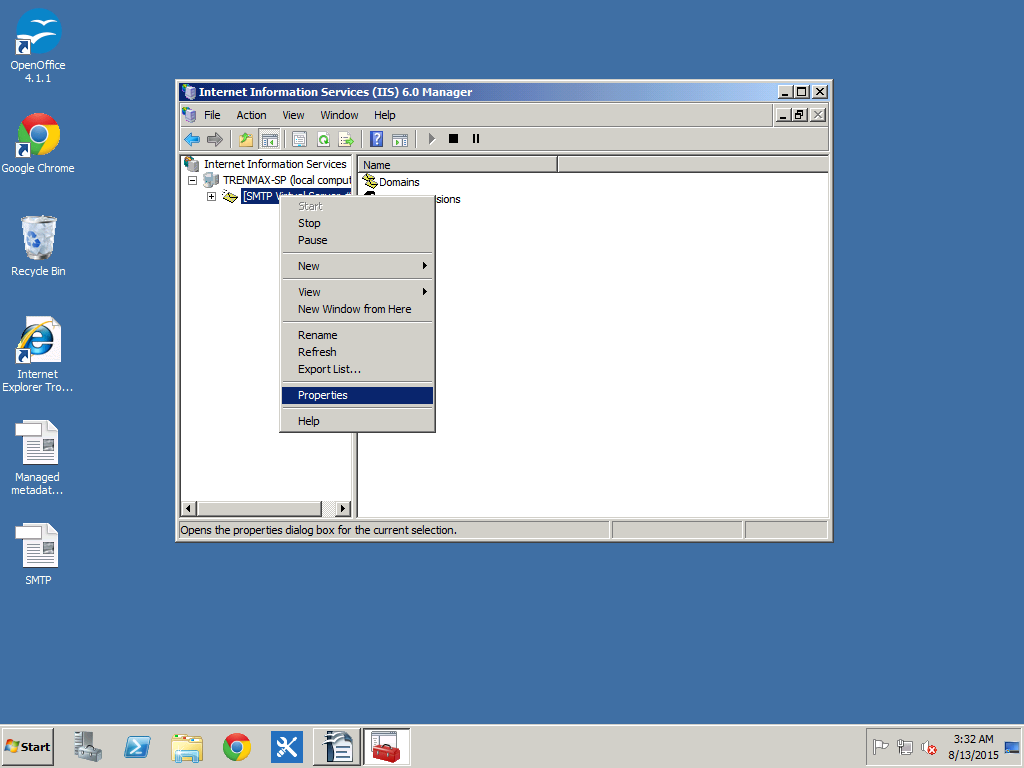Click the Forward arrow in the toolbar
Screen dimensions: 1024x768
pyautogui.click(x=214, y=139)
